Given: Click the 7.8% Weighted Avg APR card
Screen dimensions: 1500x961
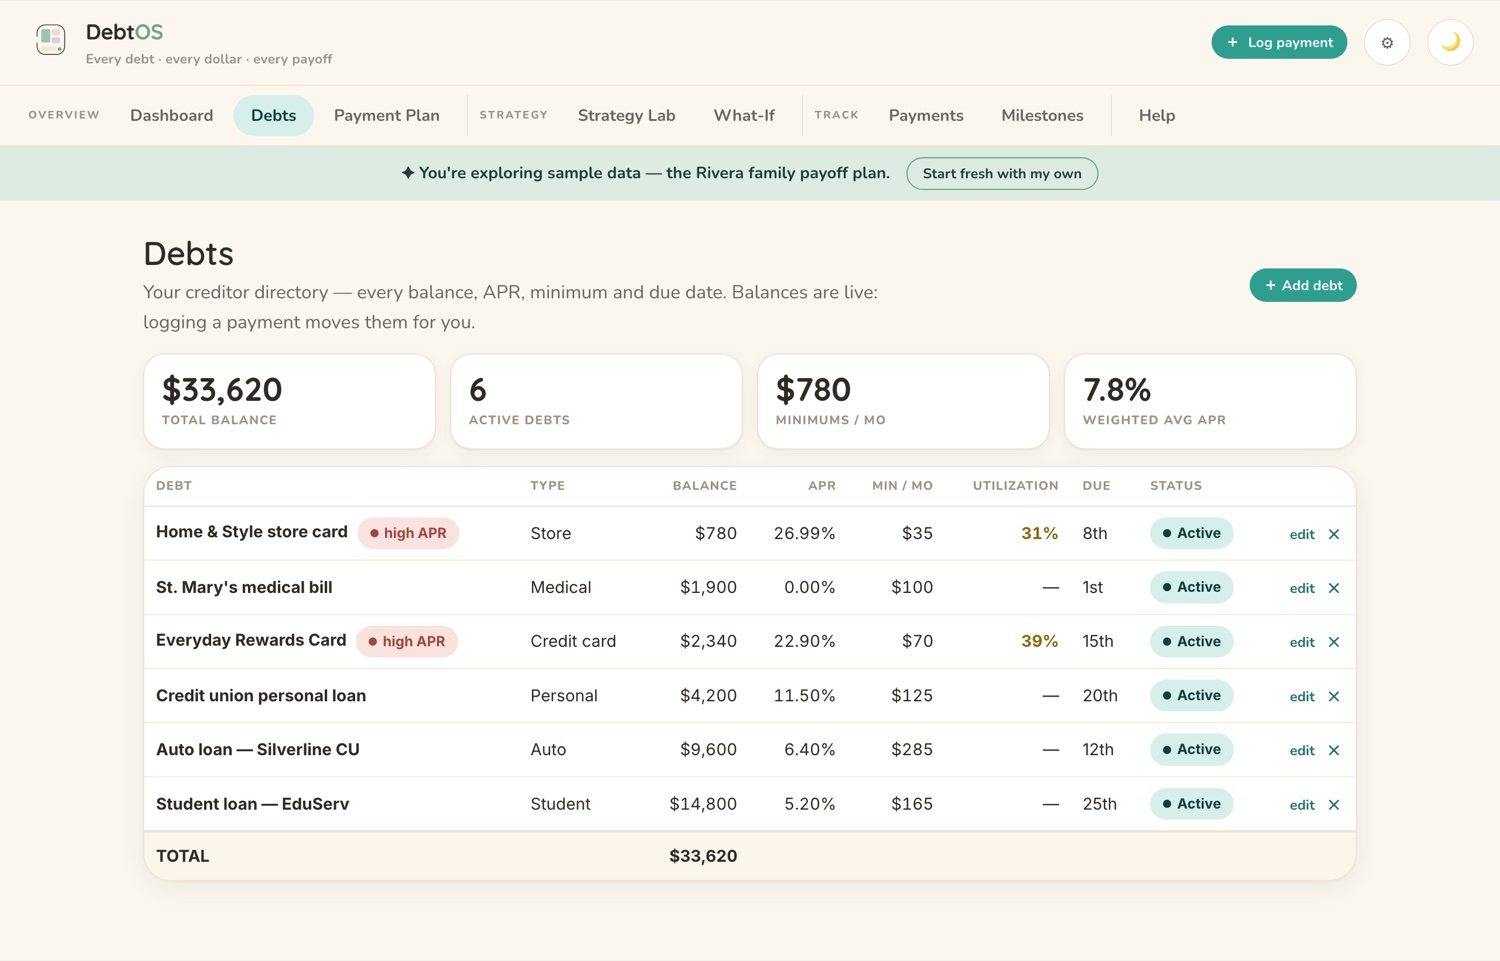Looking at the screenshot, I should tap(1210, 401).
